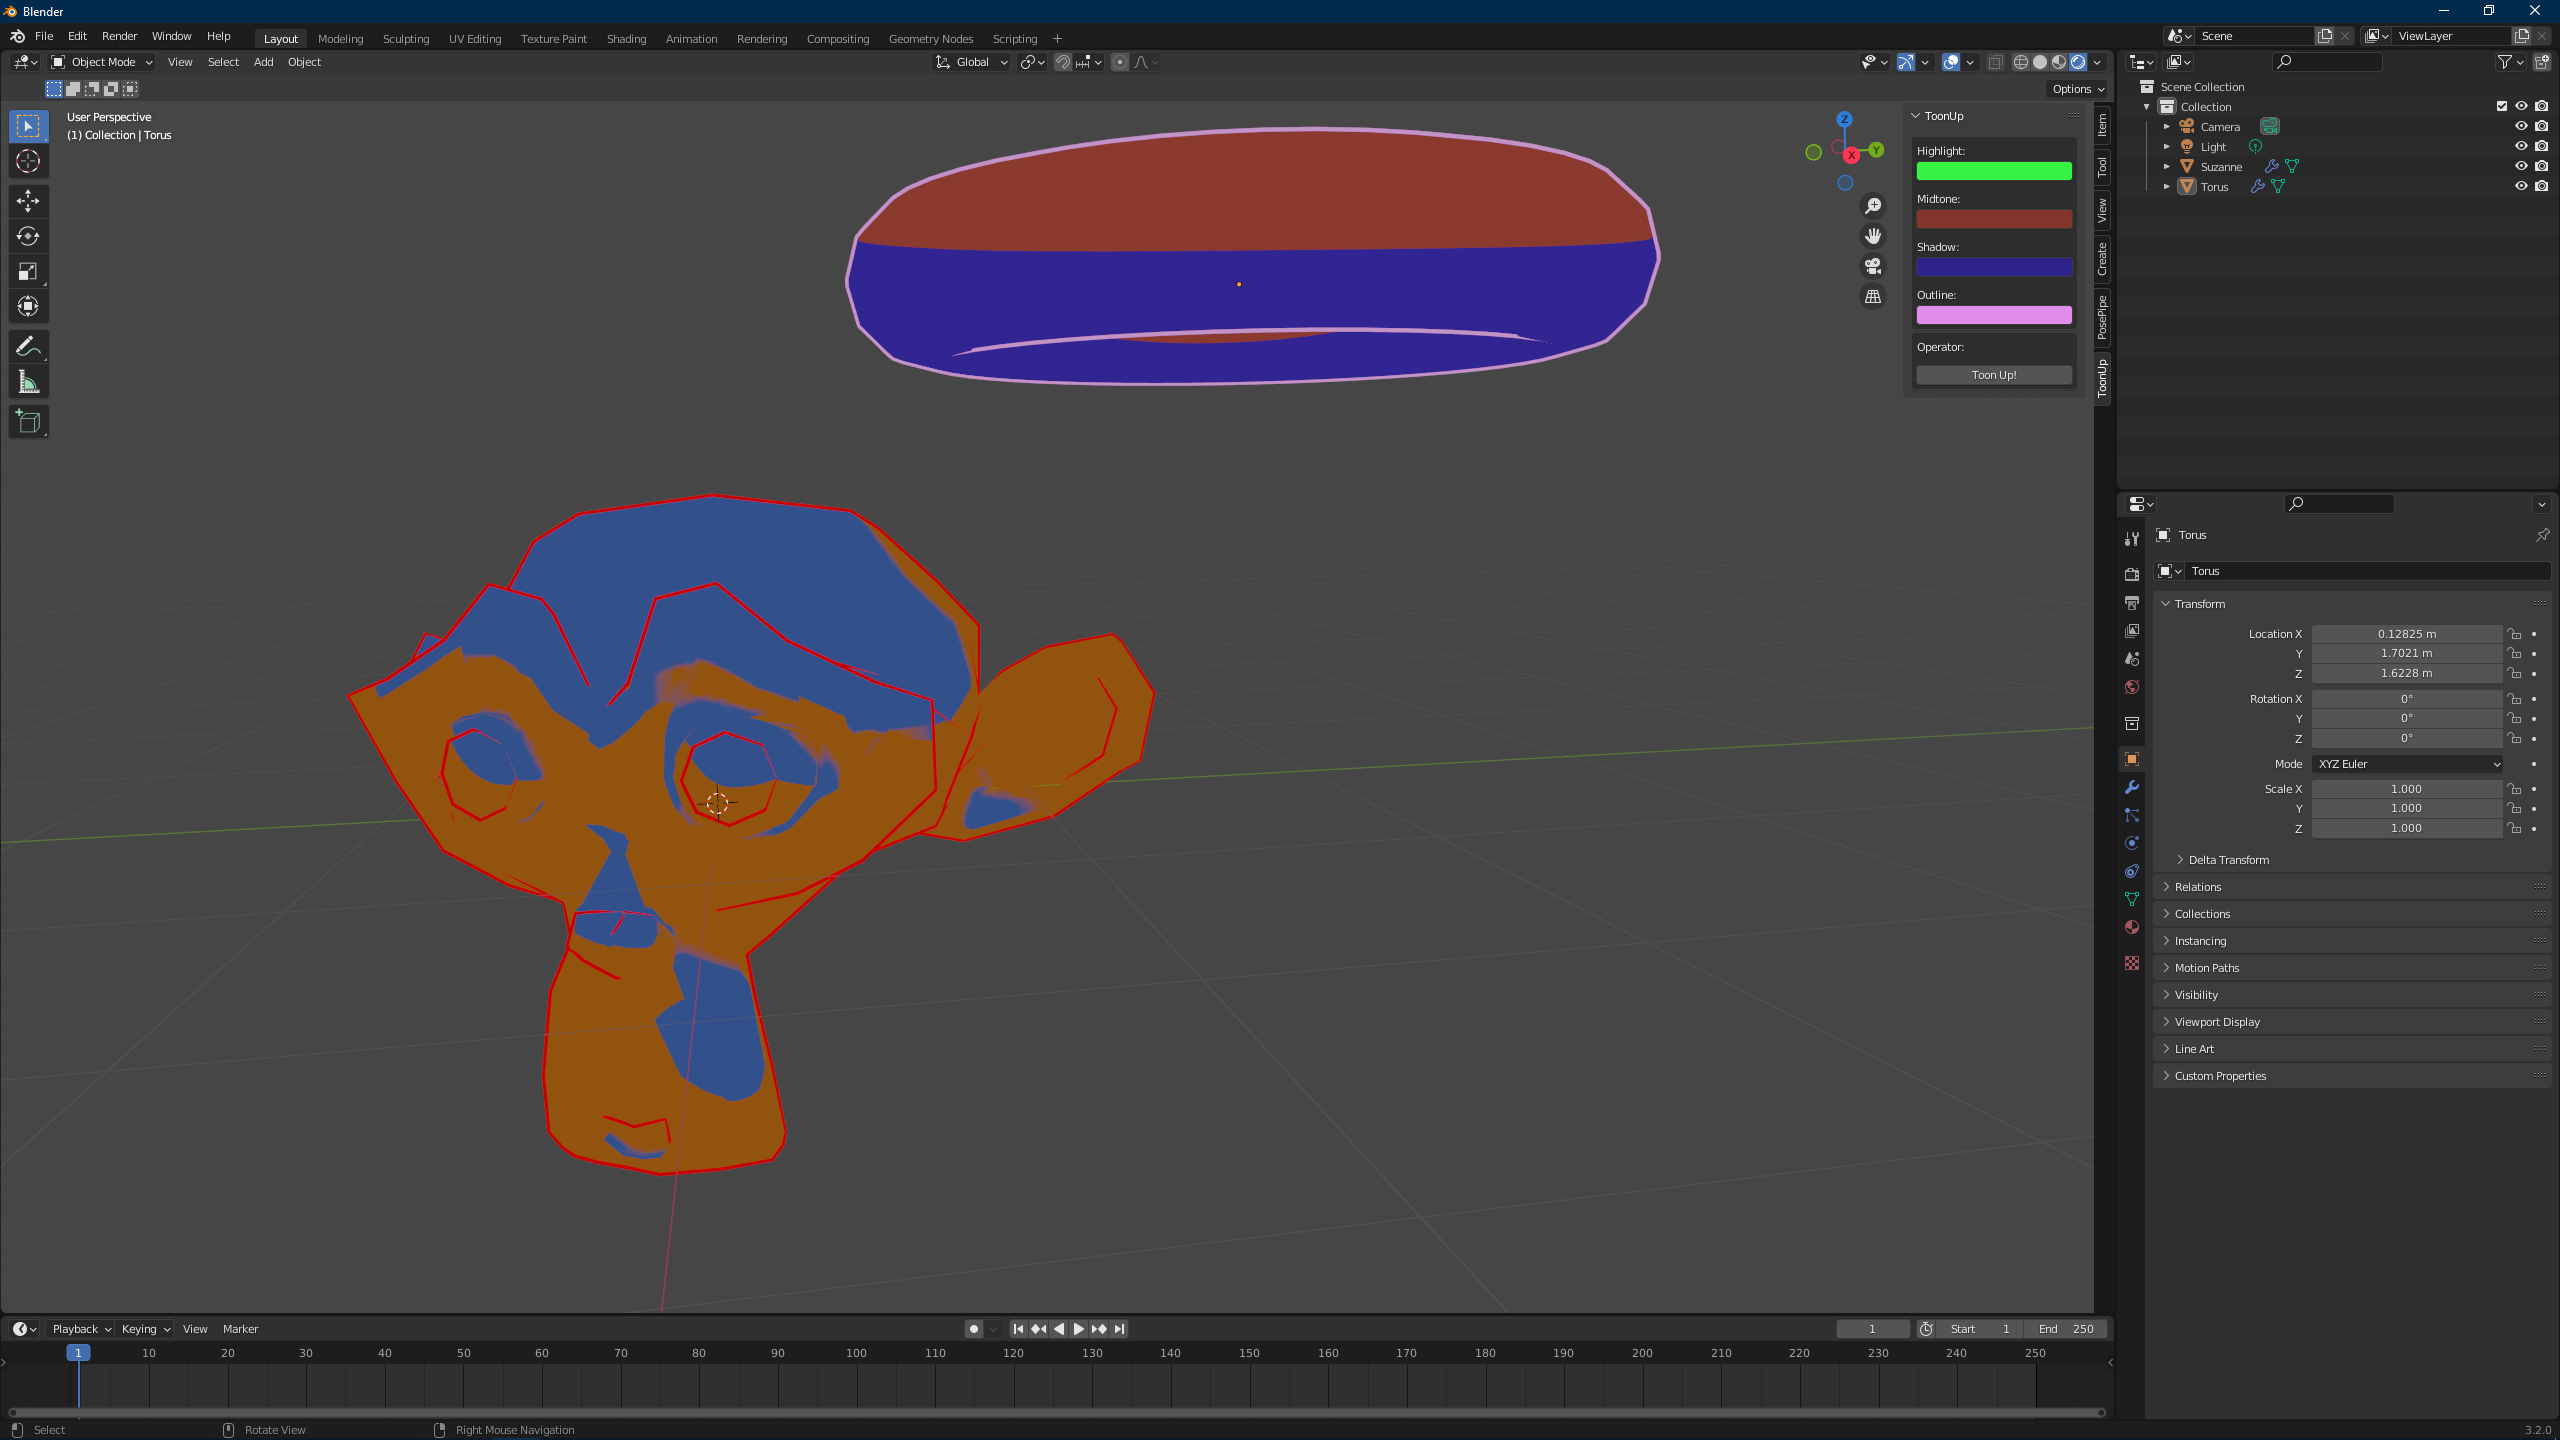Open the File menu
Screen dimensions: 2560x1440
click(x=44, y=36)
